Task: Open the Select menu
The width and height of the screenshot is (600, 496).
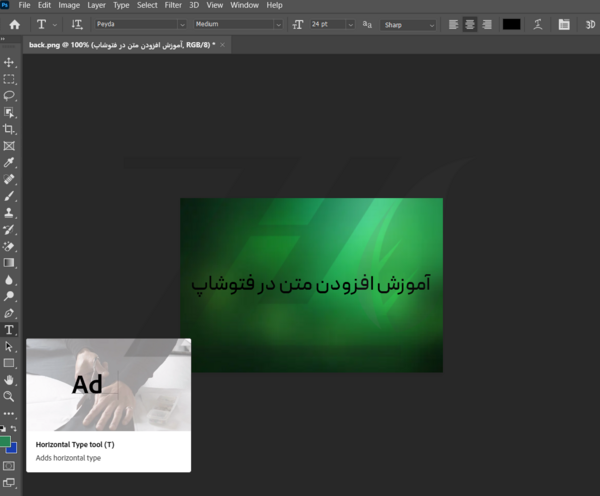Action: tap(147, 5)
